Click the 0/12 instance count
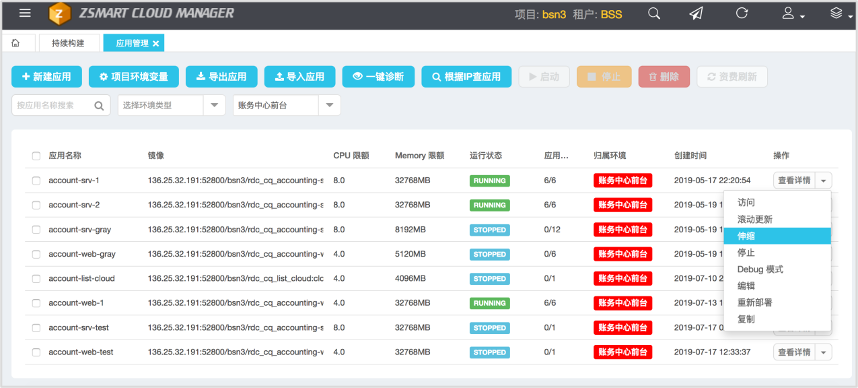Screen dimensions: 858x388 553,230
